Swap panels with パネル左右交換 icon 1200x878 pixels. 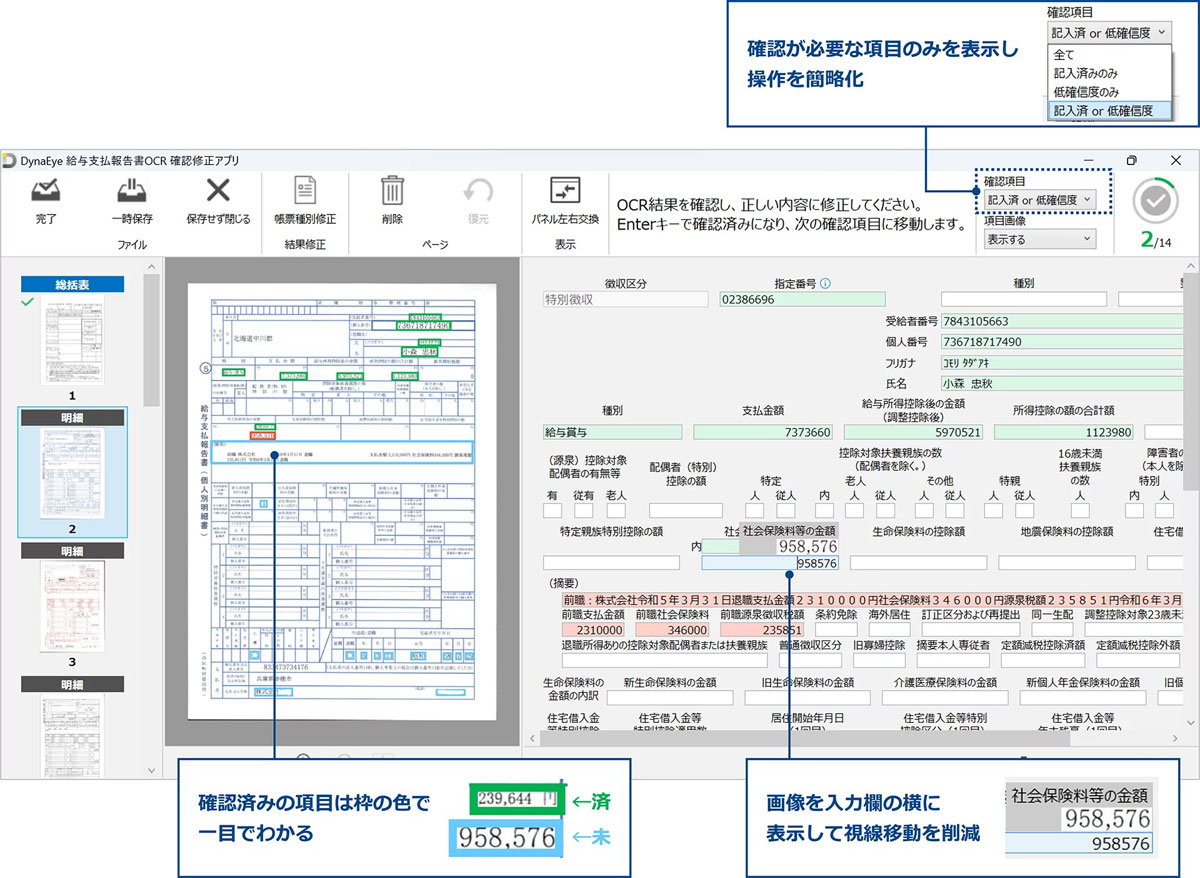tap(565, 191)
